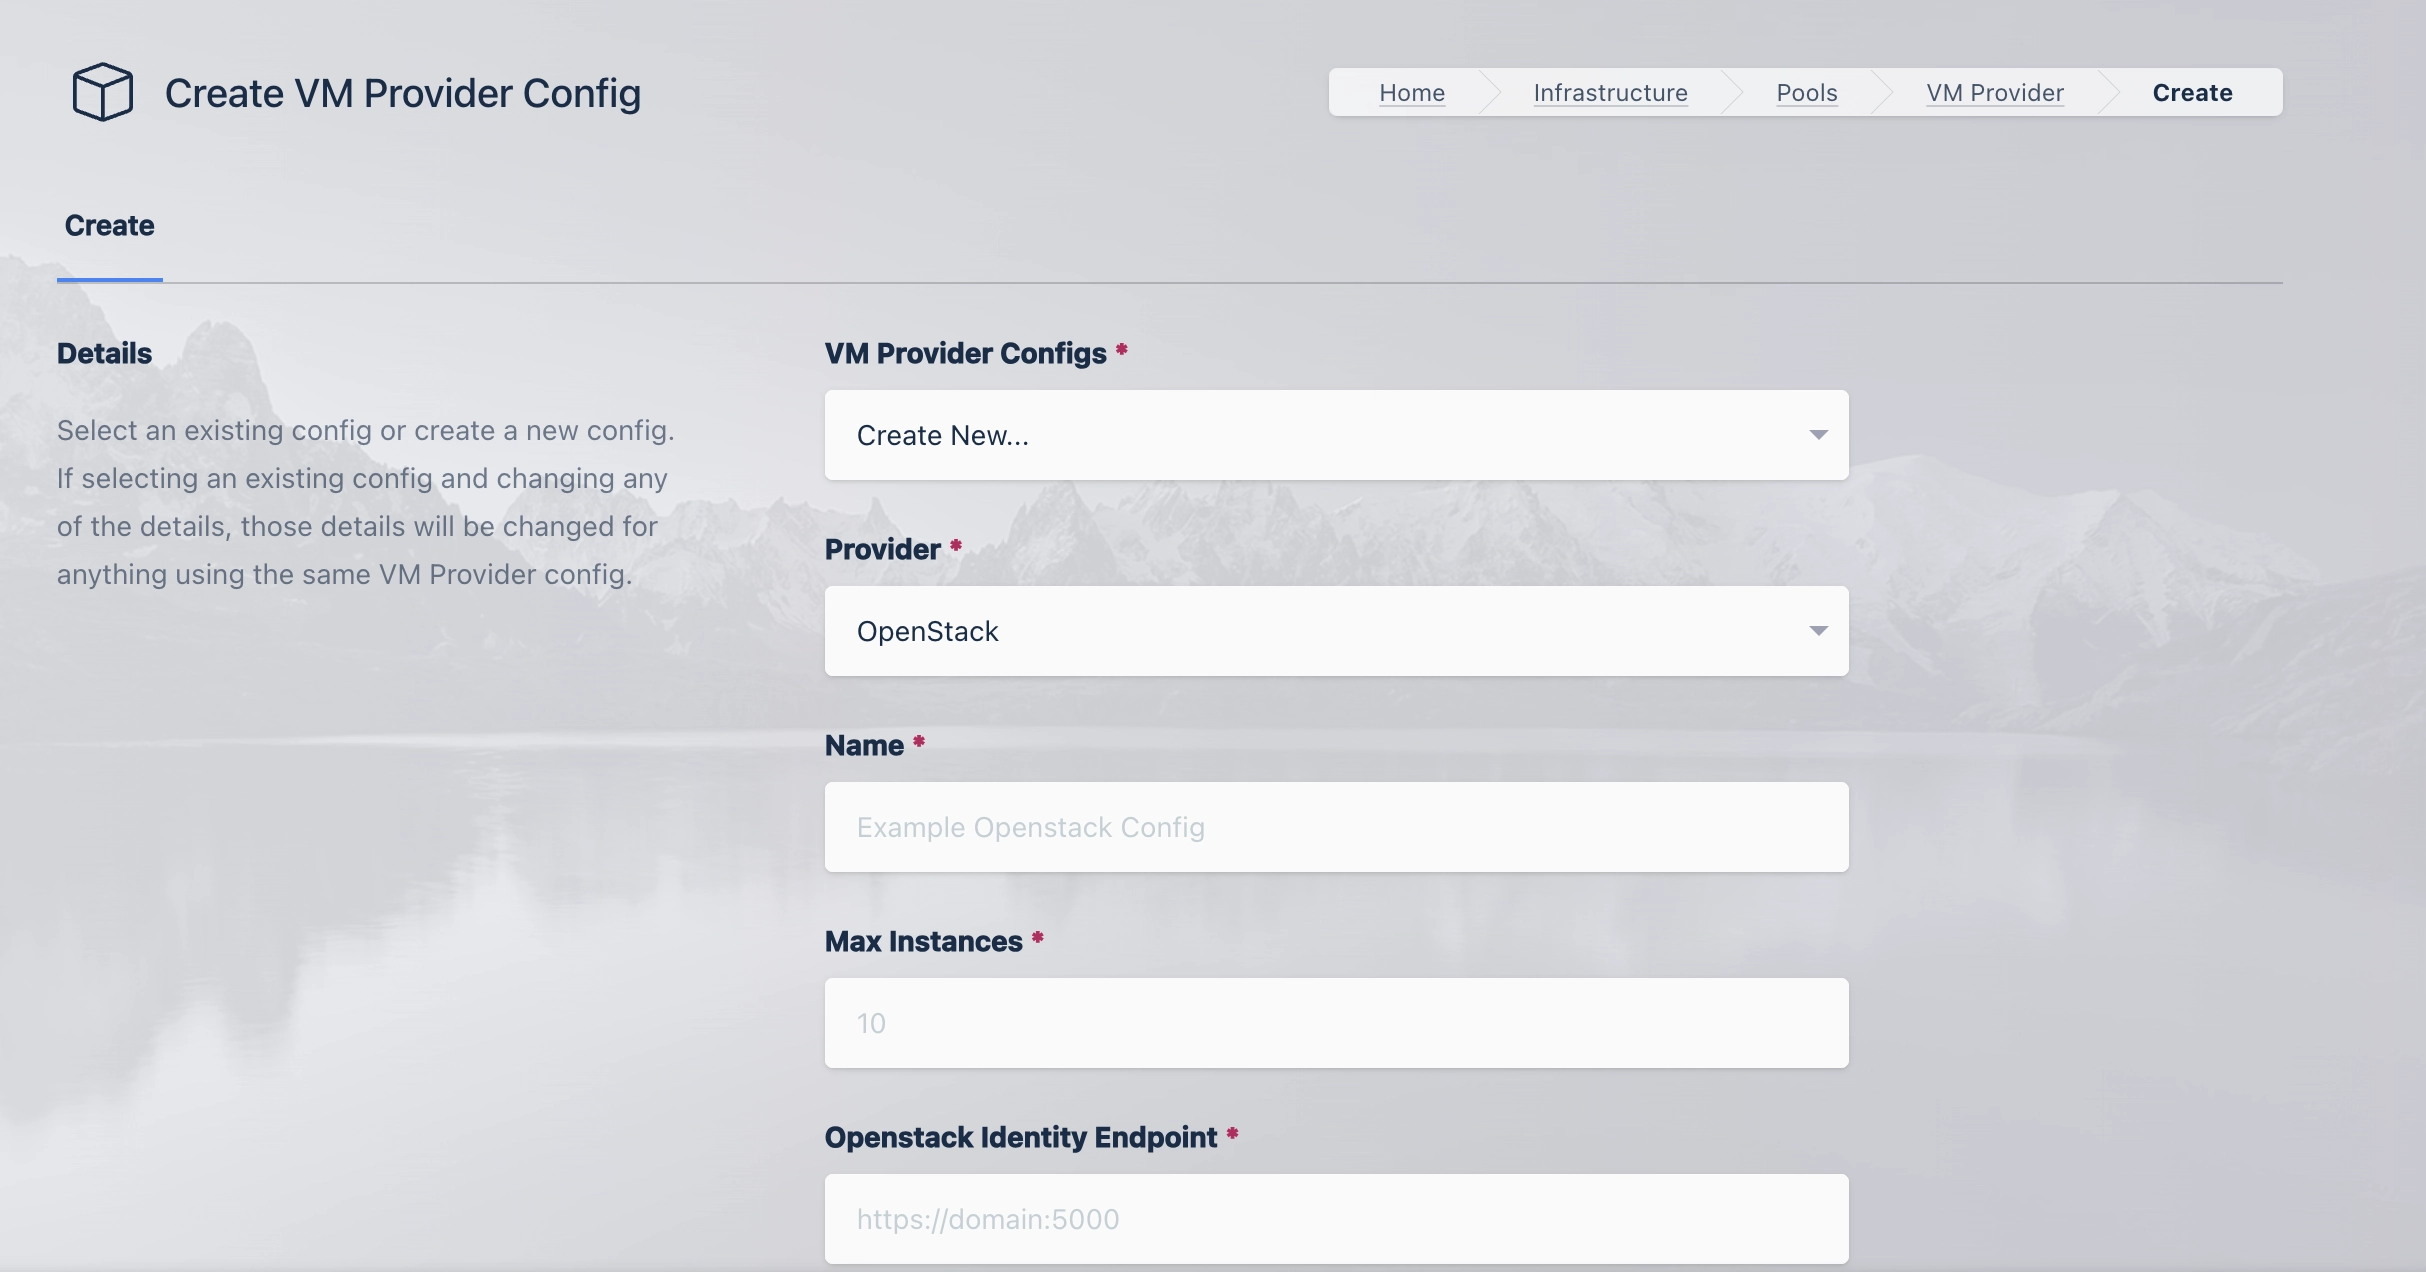
Task: Select the Create tab under the header
Action: point(109,226)
